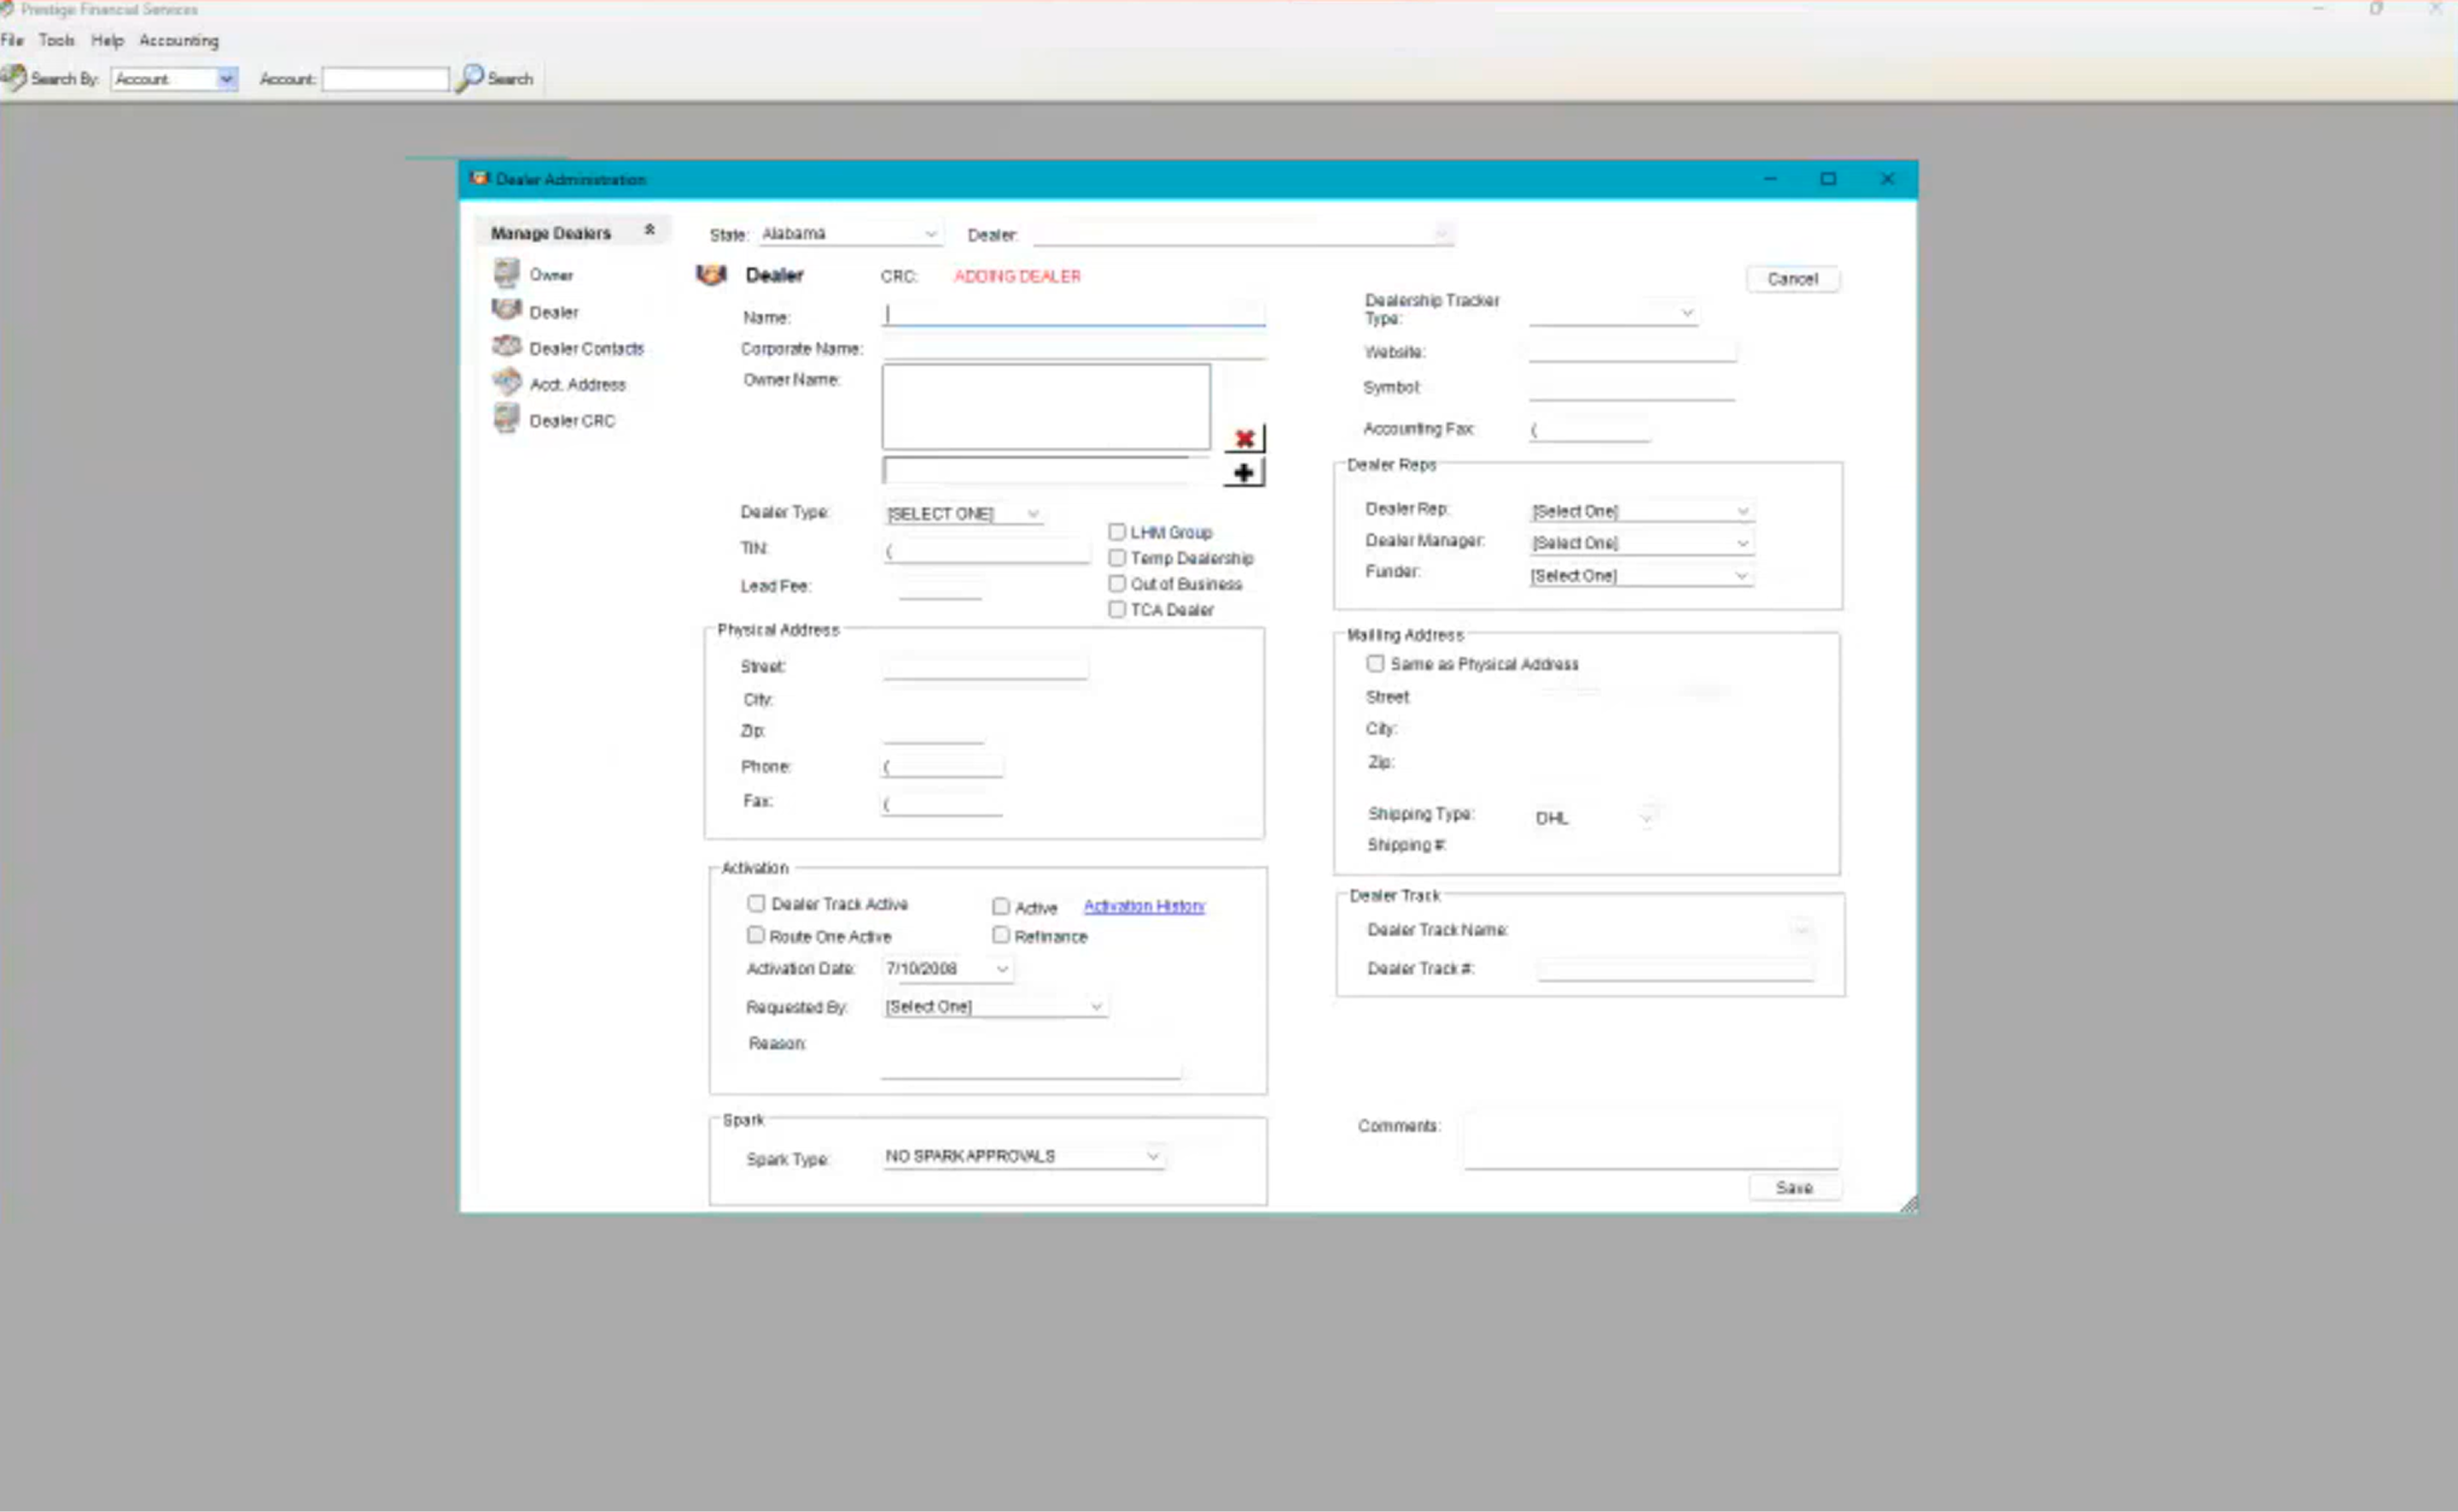The width and height of the screenshot is (2458, 1512).
Task: Open the State dropdown showing Alabama
Action: point(930,234)
